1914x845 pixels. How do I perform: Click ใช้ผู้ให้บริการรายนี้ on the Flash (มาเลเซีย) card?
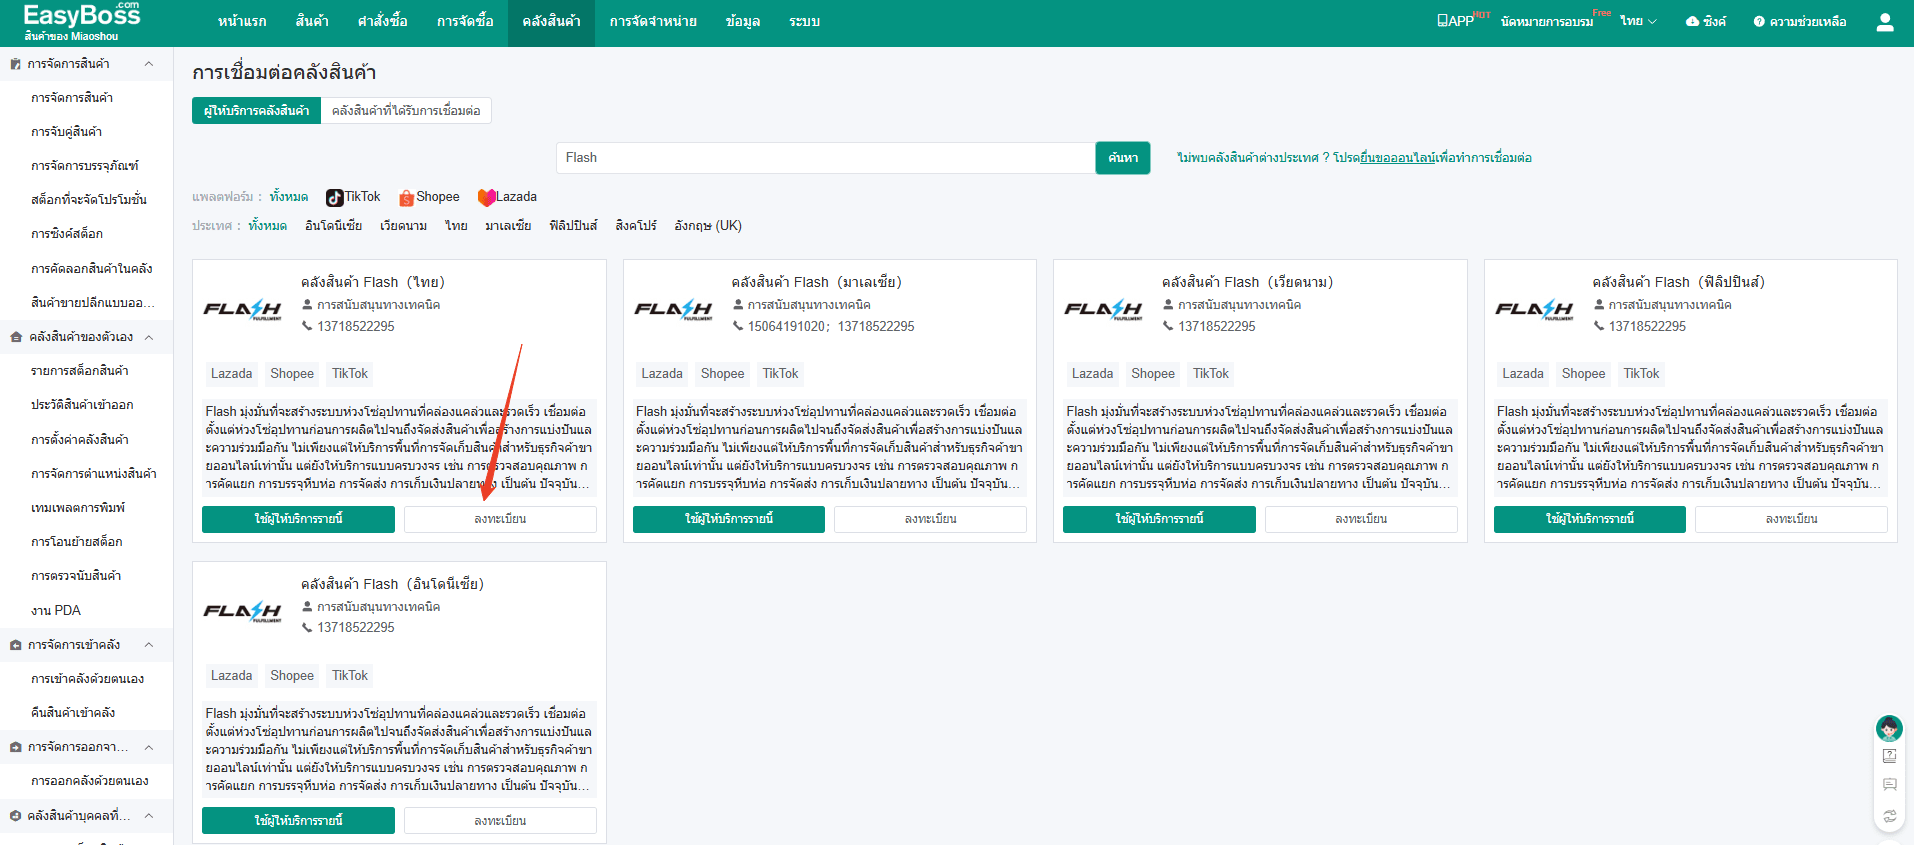729,519
